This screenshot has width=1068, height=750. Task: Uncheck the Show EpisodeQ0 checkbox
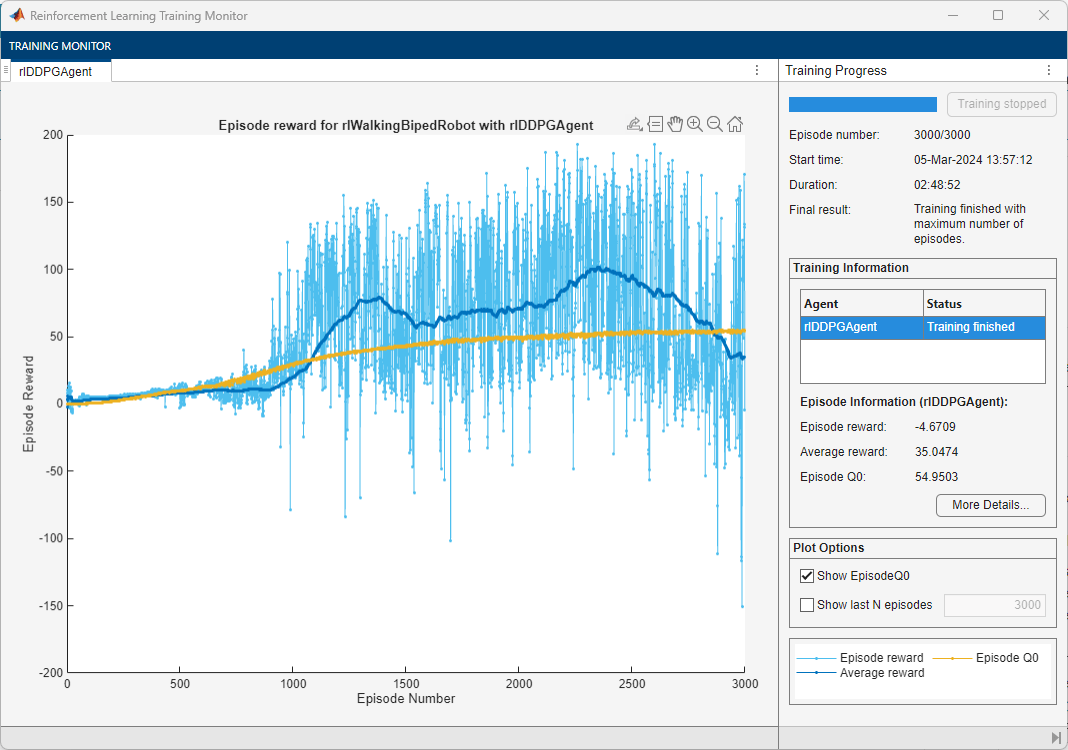[x=807, y=576]
